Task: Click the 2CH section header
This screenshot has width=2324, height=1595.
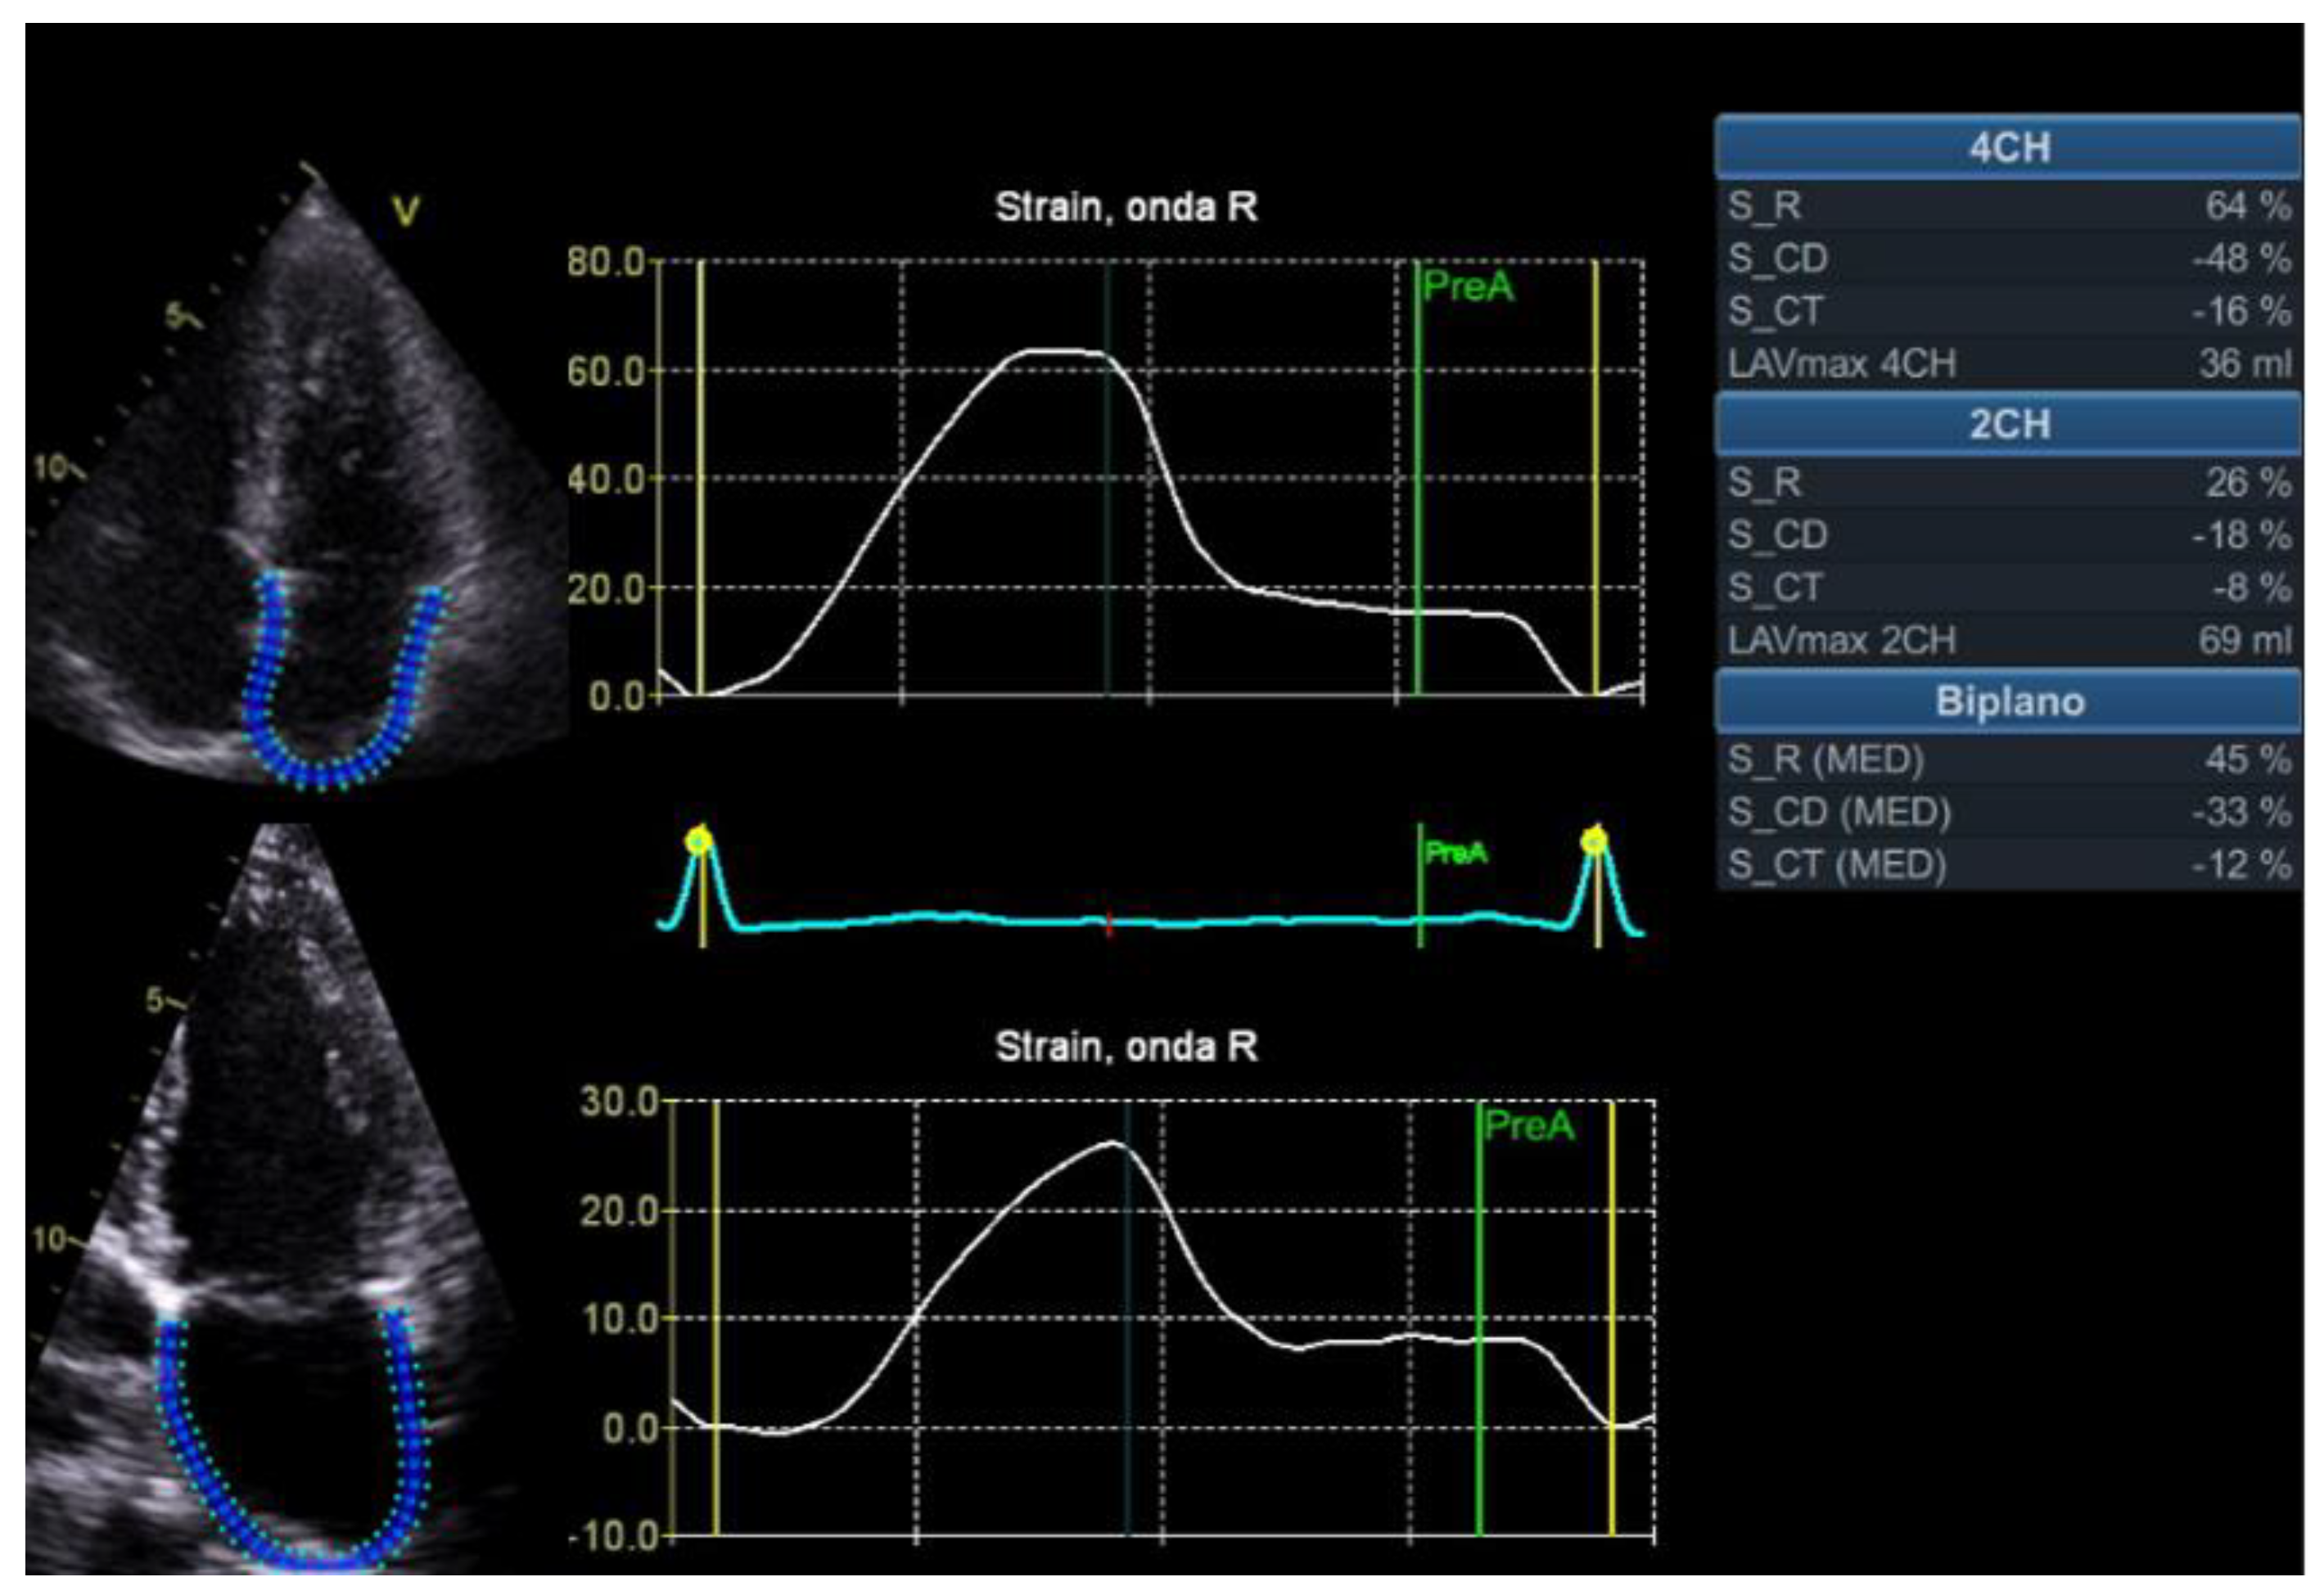Action: pos(2008,424)
